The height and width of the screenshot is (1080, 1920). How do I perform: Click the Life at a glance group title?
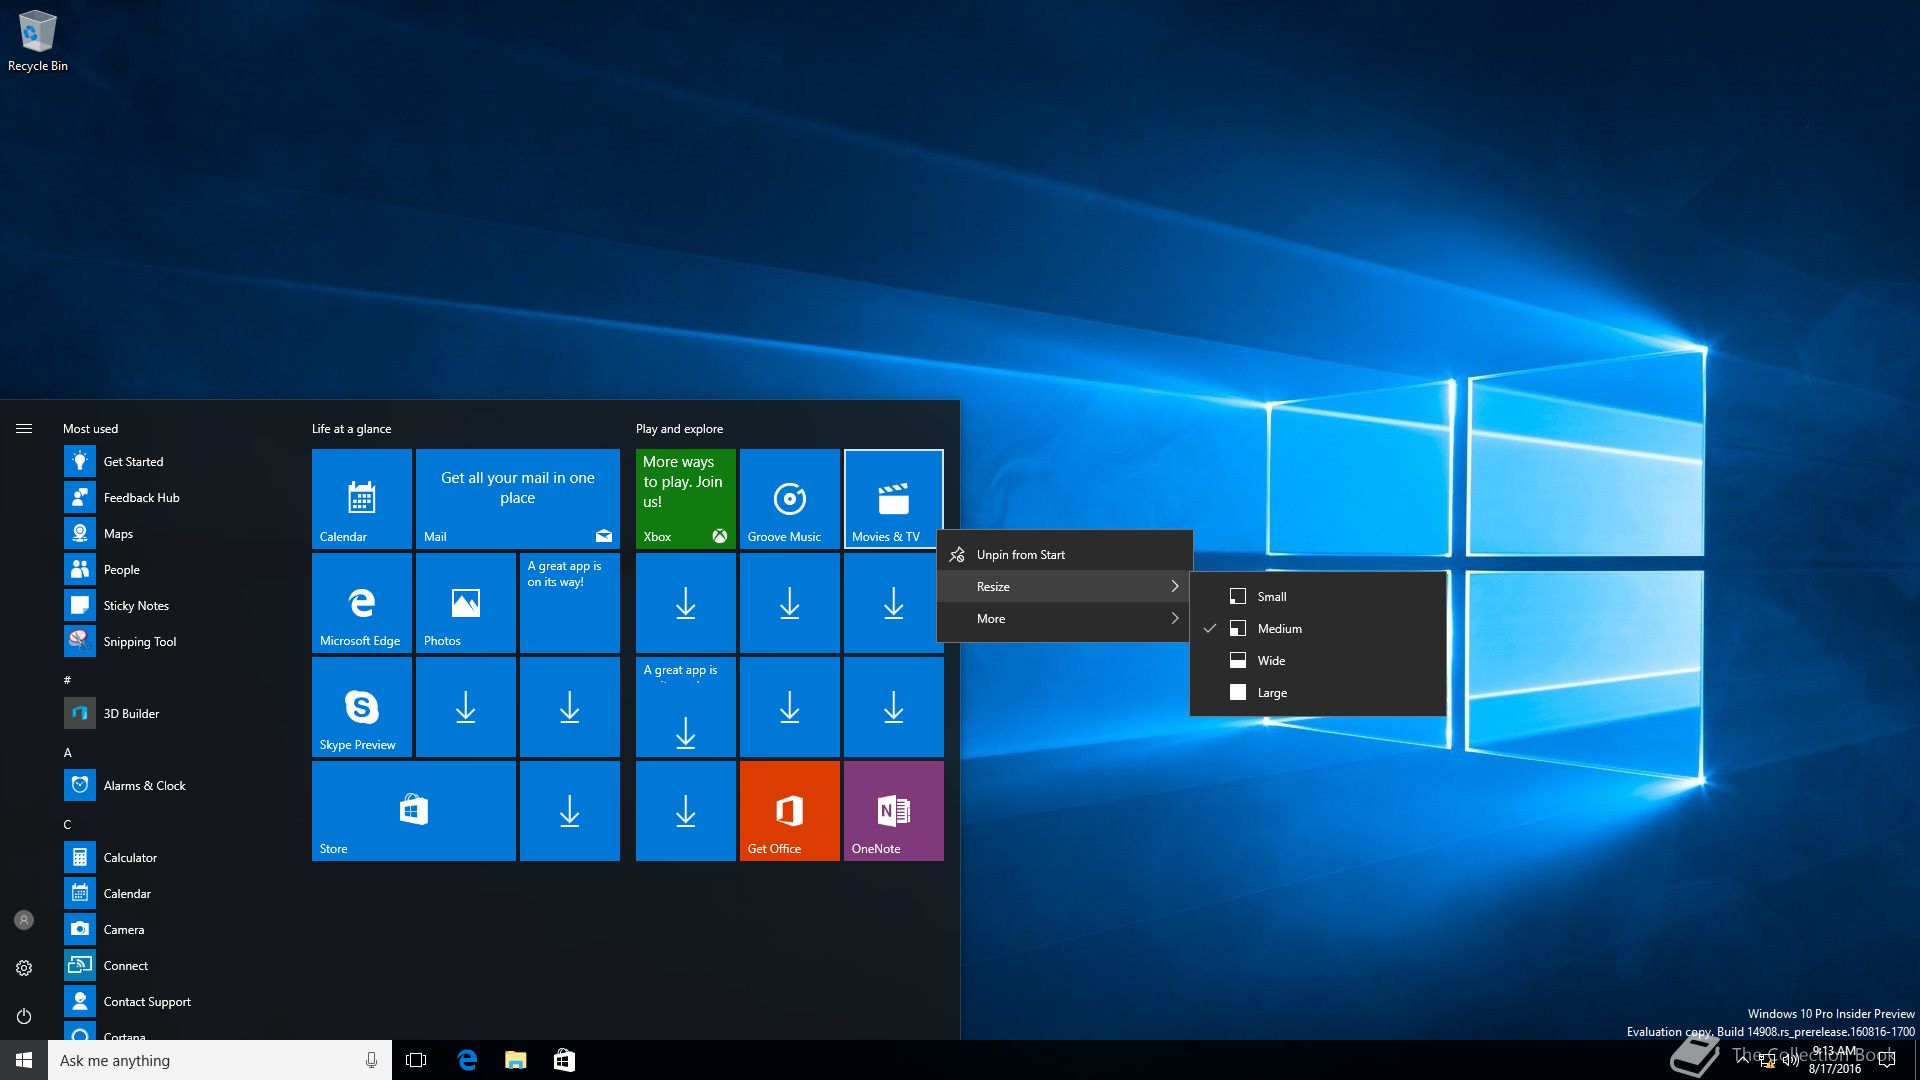tap(351, 428)
